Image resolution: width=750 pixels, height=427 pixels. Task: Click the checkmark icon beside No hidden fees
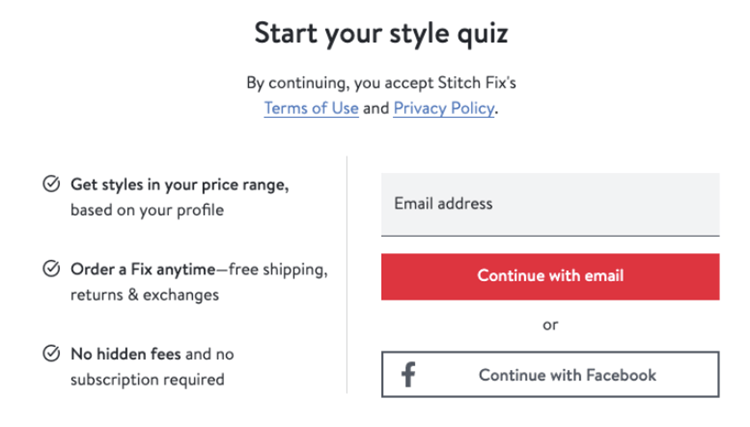(x=51, y=353)
